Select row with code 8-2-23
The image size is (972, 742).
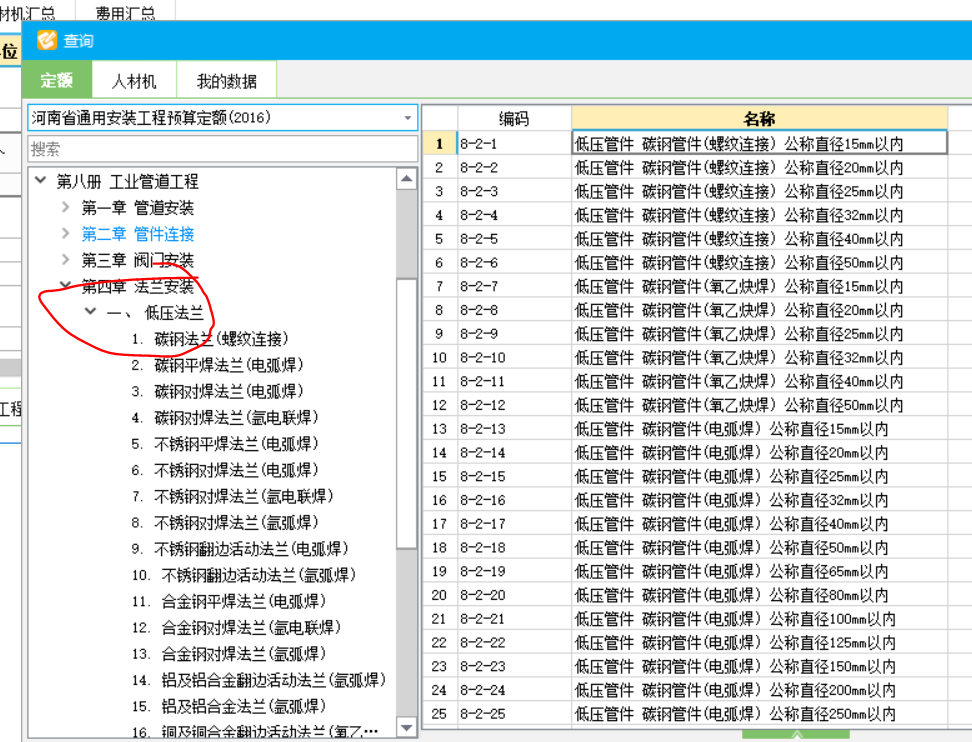514,666
